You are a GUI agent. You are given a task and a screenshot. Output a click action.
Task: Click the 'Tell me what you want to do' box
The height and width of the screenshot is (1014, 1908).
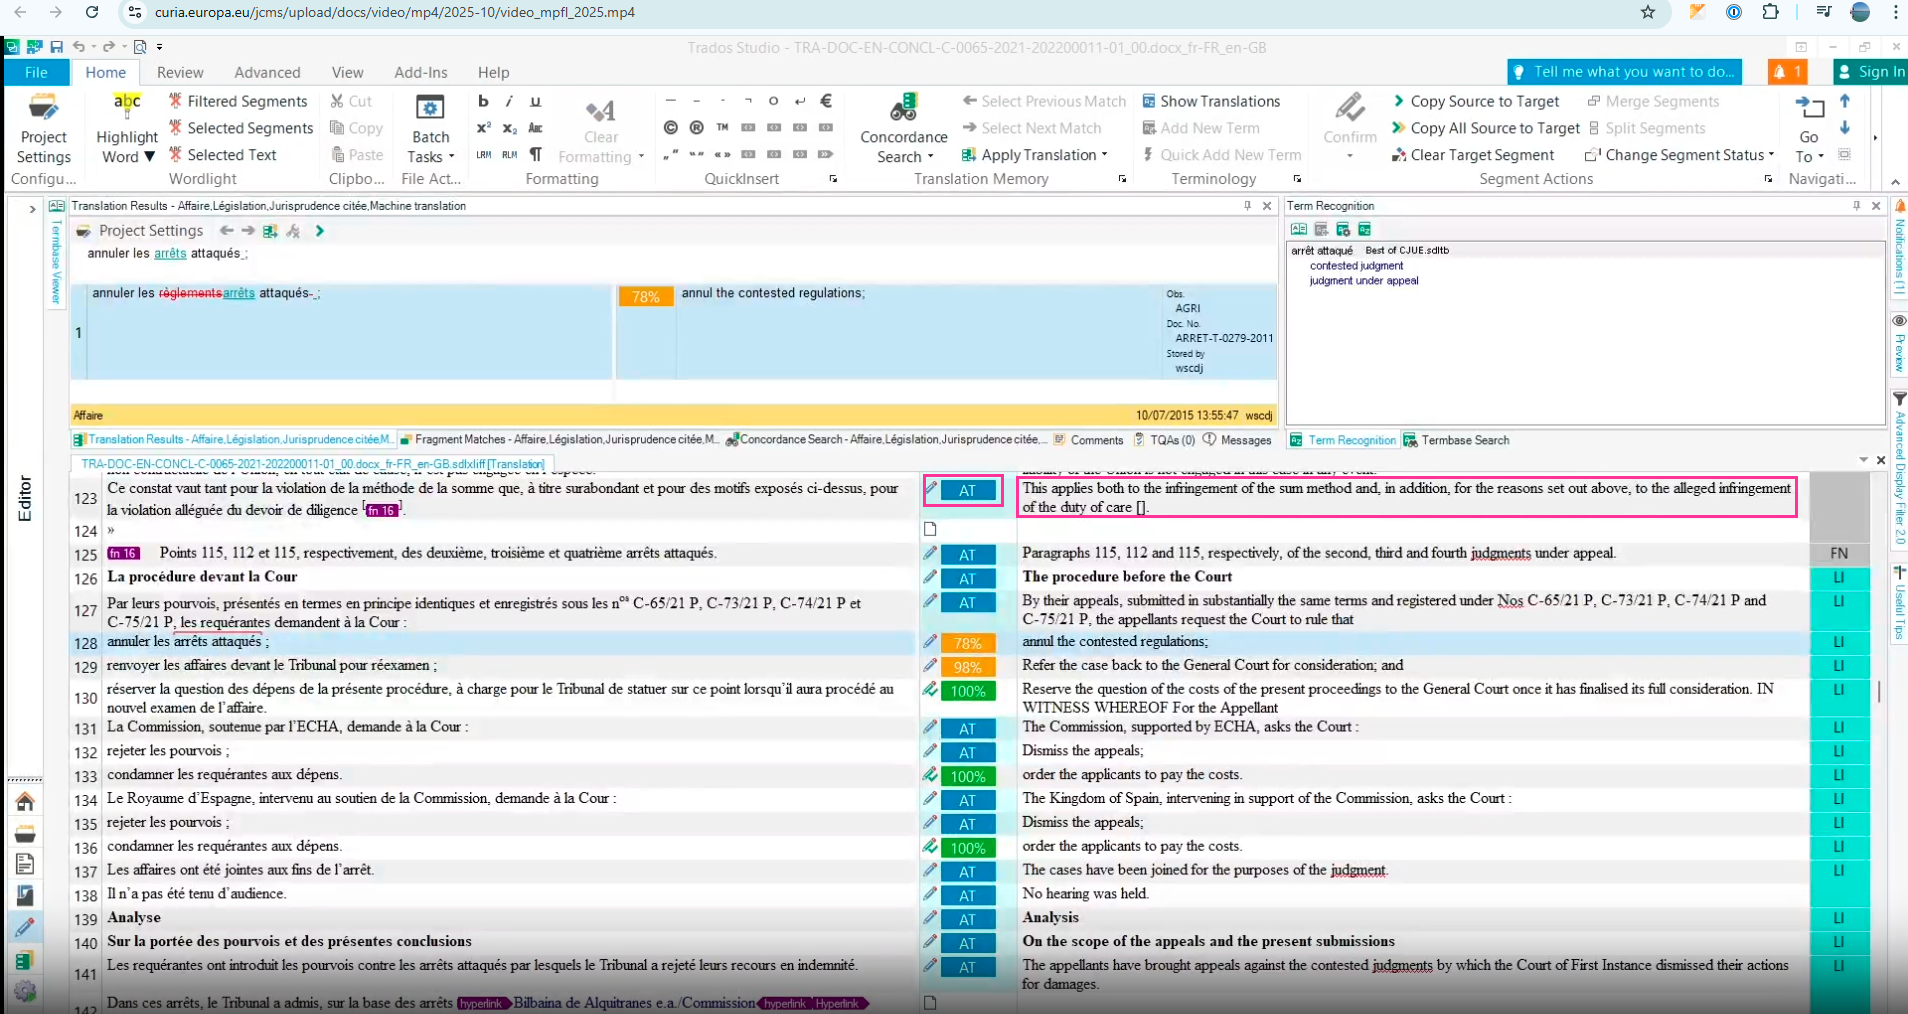click(x=1624, y=72)
